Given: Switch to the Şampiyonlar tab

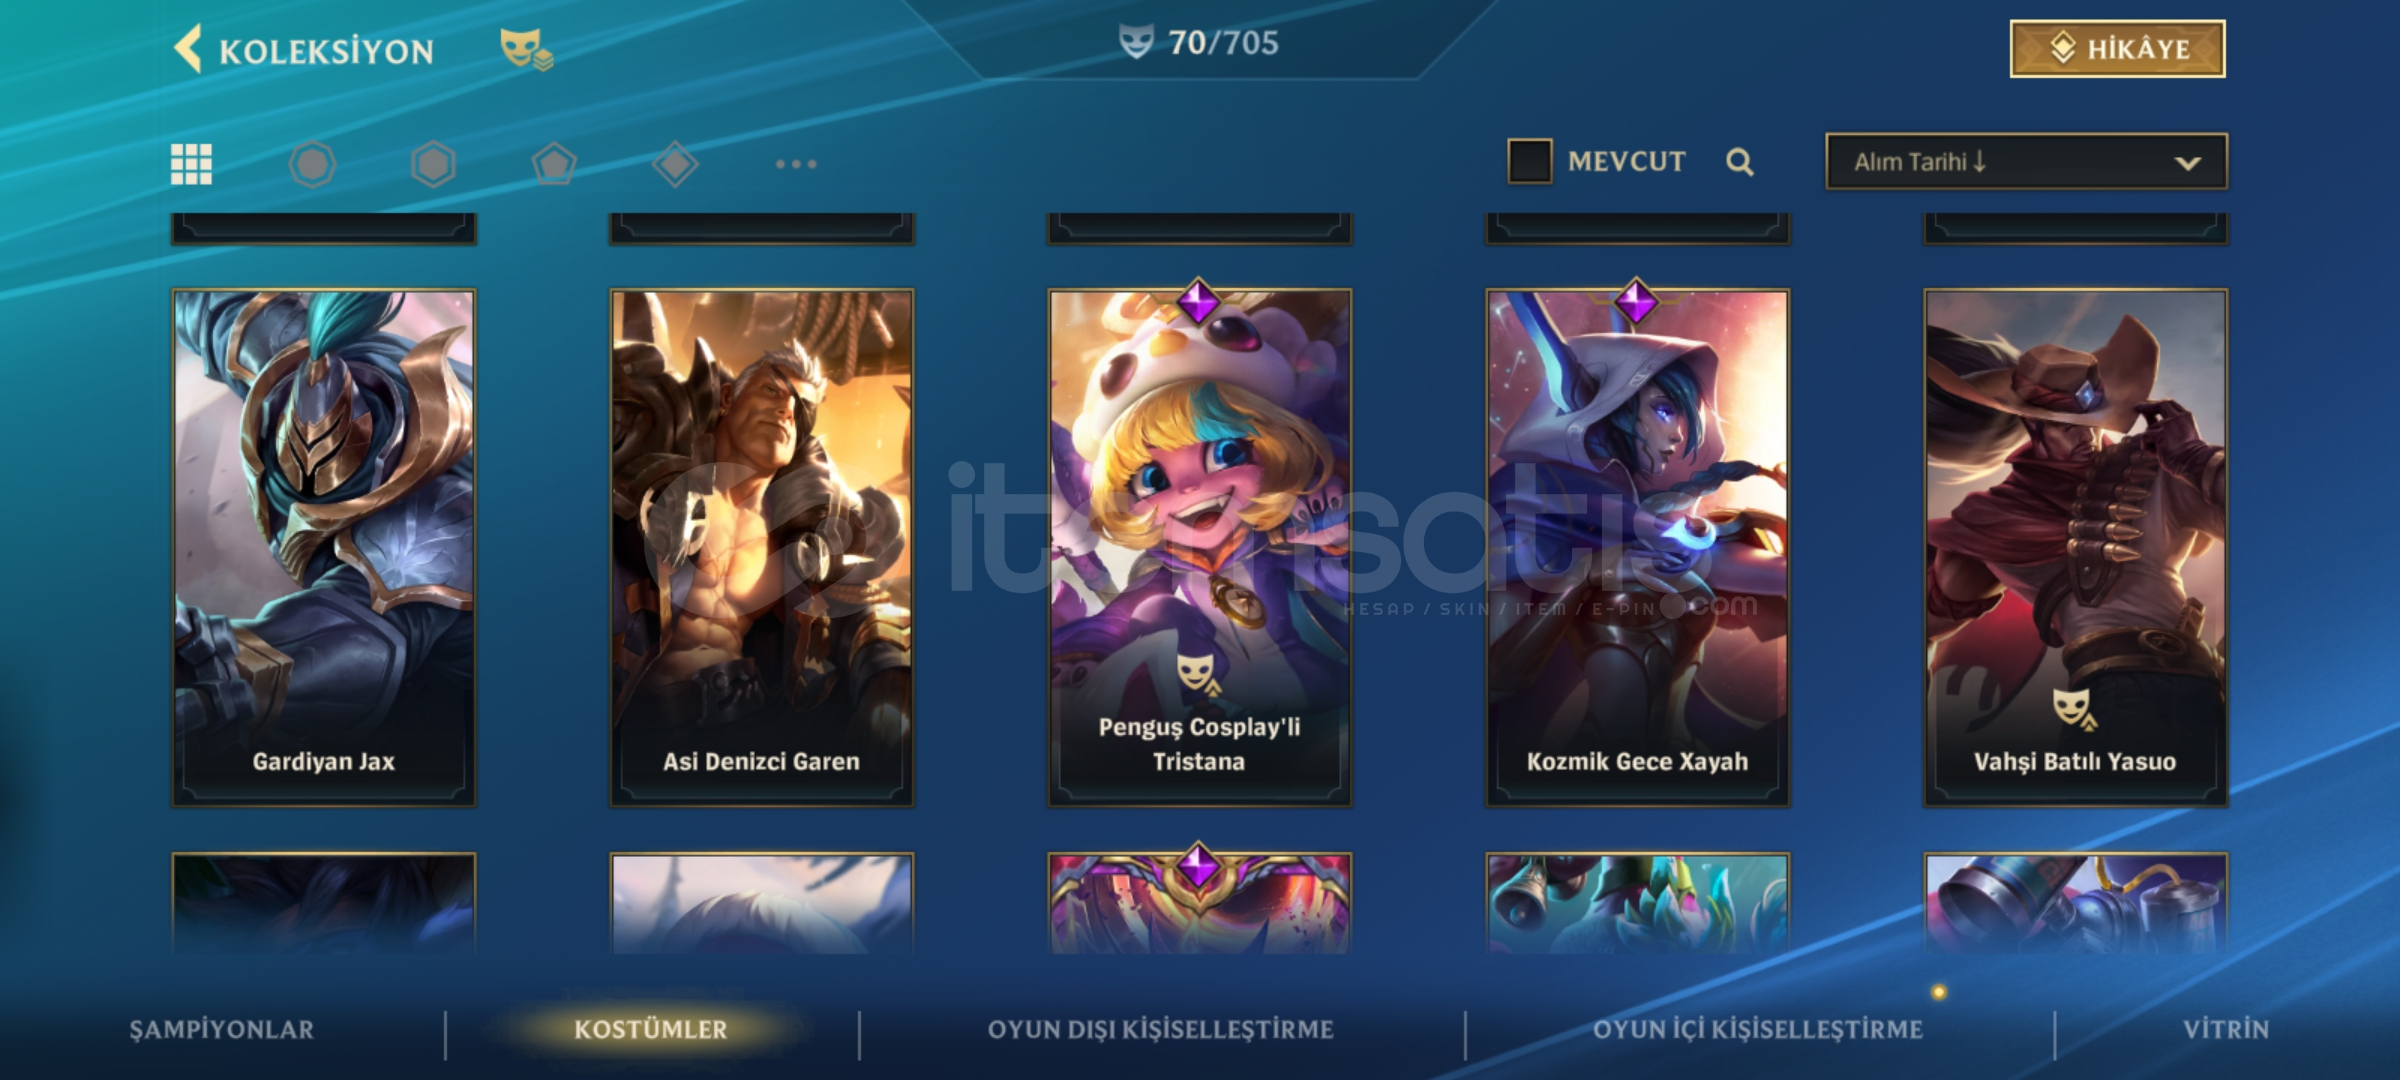Looking at the screenshot, I should pyautogui.click(x=222, y=1030).
